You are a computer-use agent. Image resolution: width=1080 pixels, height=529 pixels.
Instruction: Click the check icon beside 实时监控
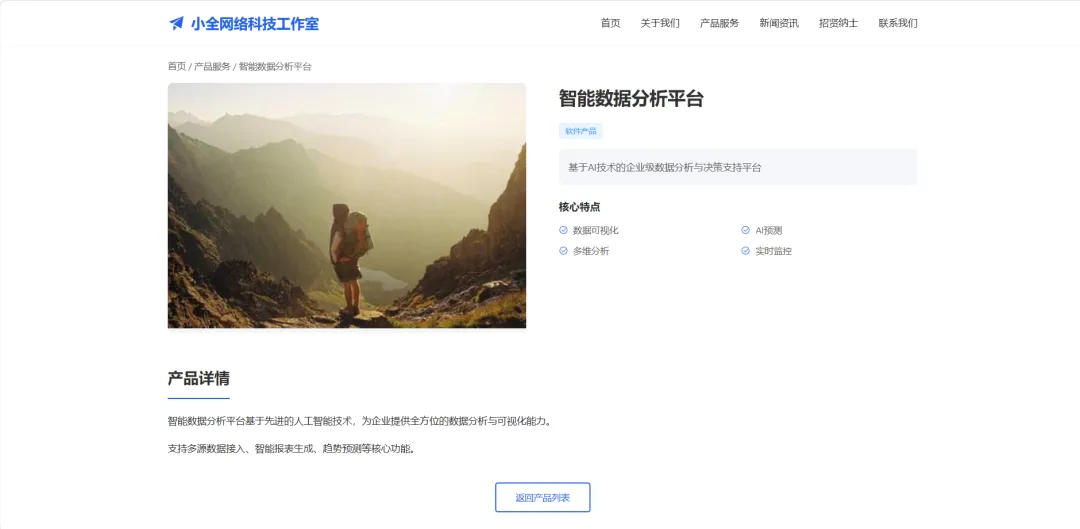tap(745, 251)
